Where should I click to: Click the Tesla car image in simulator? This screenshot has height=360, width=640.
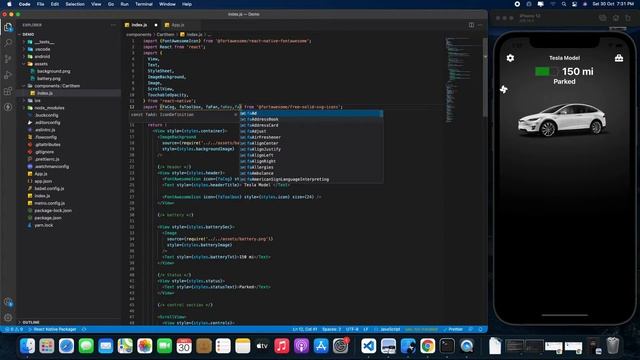point(562,120)
